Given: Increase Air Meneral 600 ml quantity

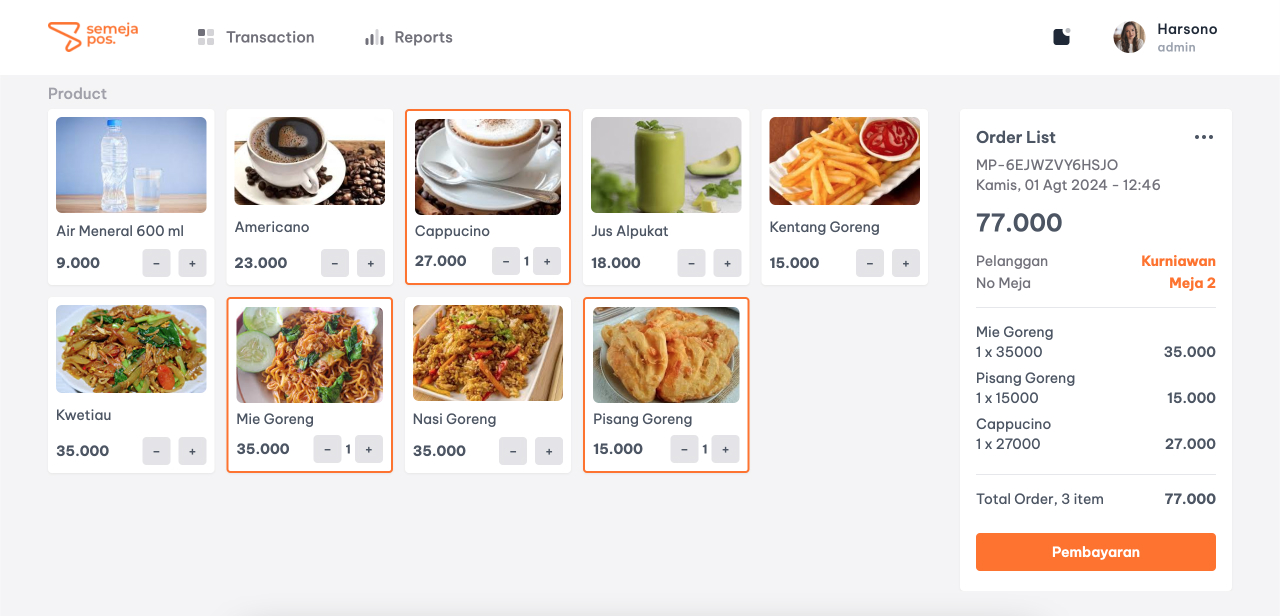Looking at the screenshot, I should 192,263.
